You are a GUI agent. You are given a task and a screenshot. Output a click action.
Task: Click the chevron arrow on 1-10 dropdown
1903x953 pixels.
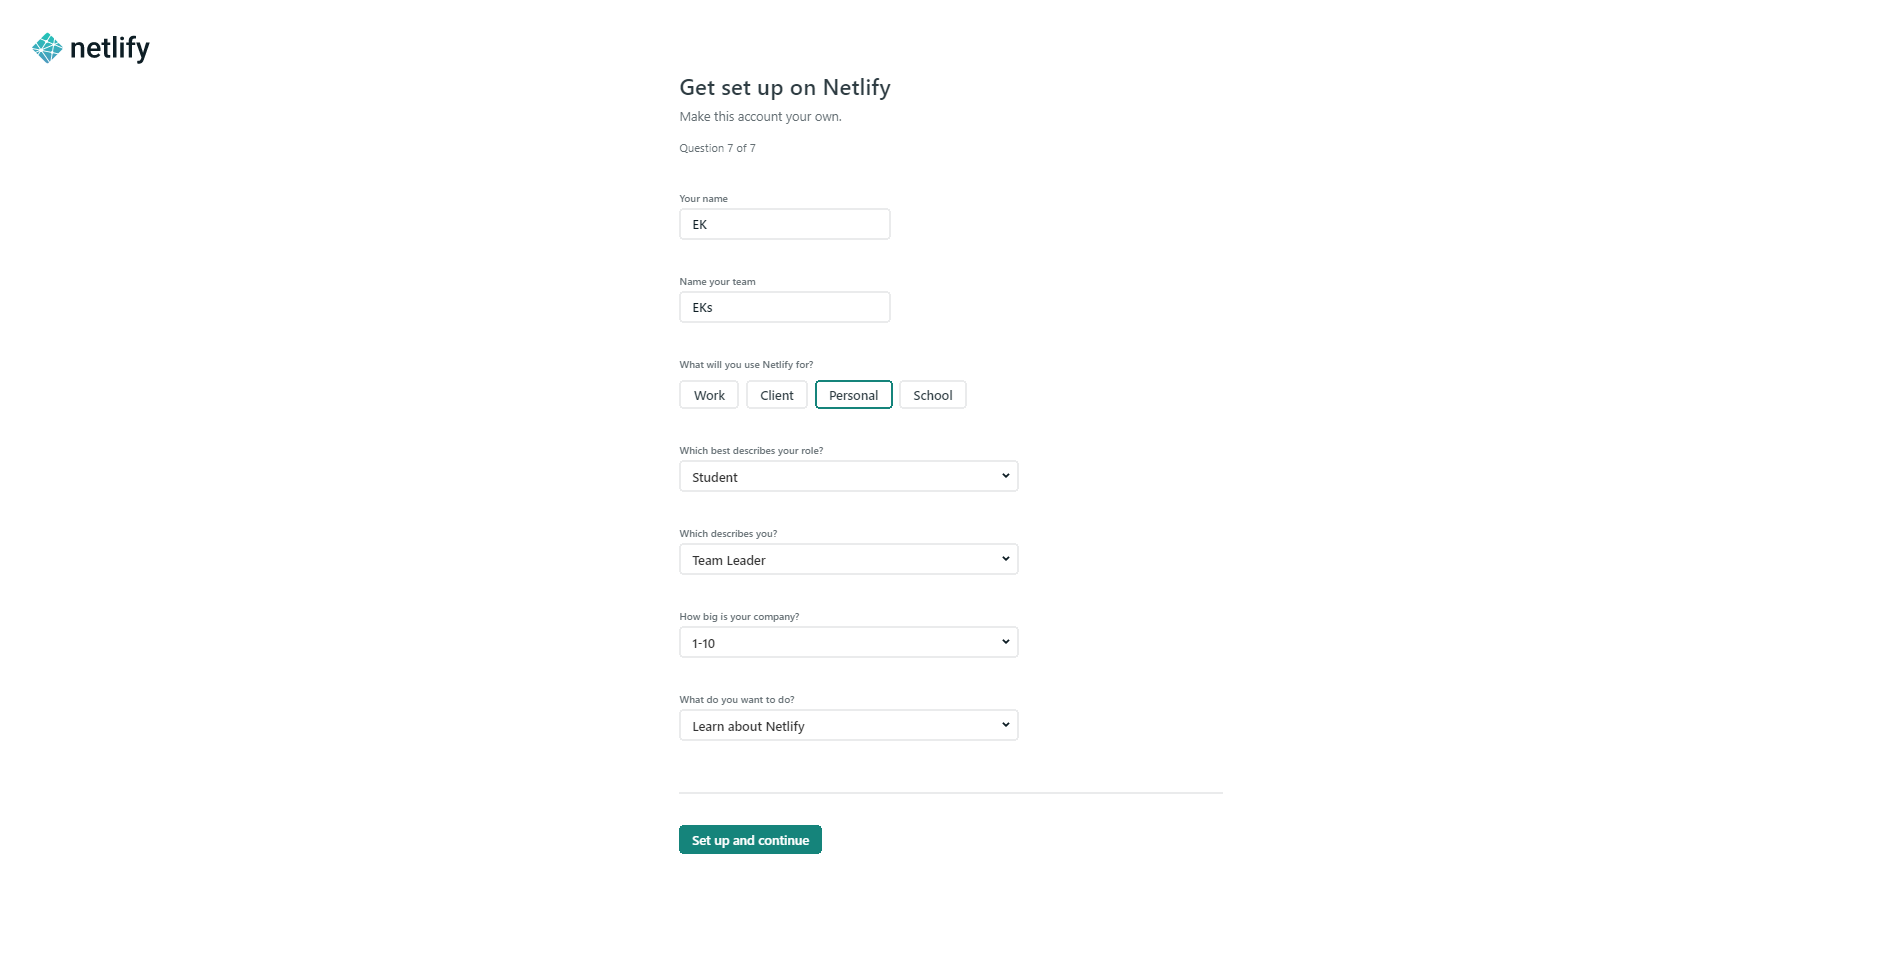pyautogui.click(x=1005, y=642)
